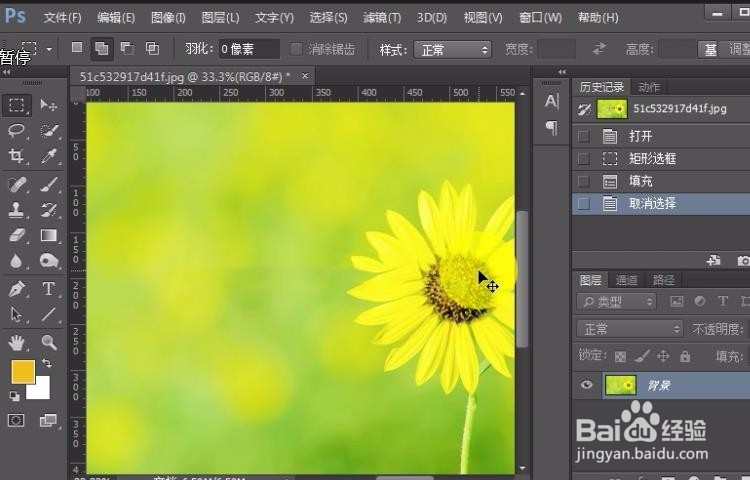Select the Blur tool
The height and width of the screenshot is (480, 750).
click(17, 261)
